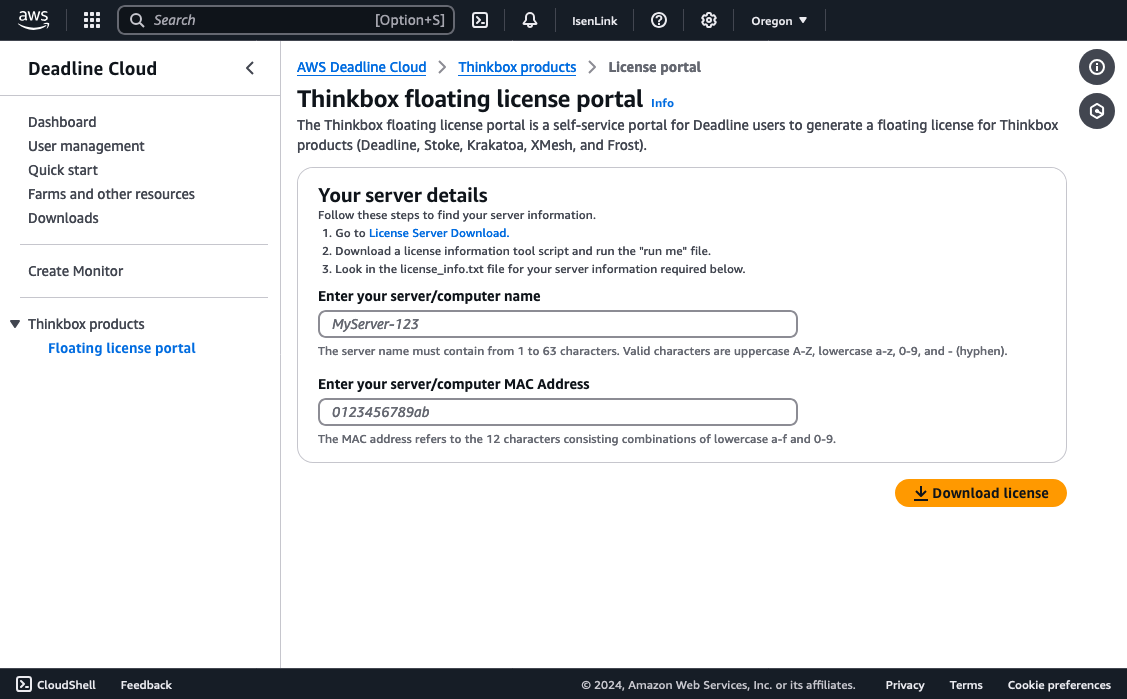
Task: Click the AWS home logo
Action: pos(33,19)
